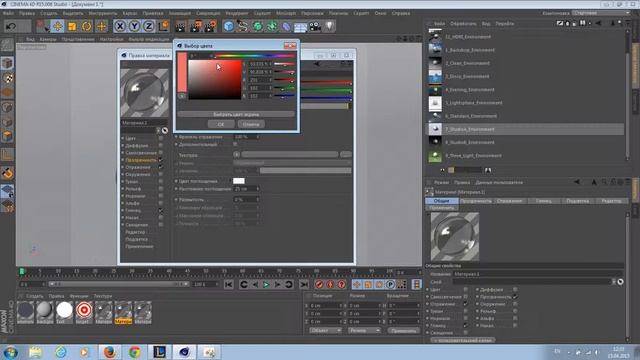Enable Рельеф channel checkbox in Material Editor

(x=161, y=189)
